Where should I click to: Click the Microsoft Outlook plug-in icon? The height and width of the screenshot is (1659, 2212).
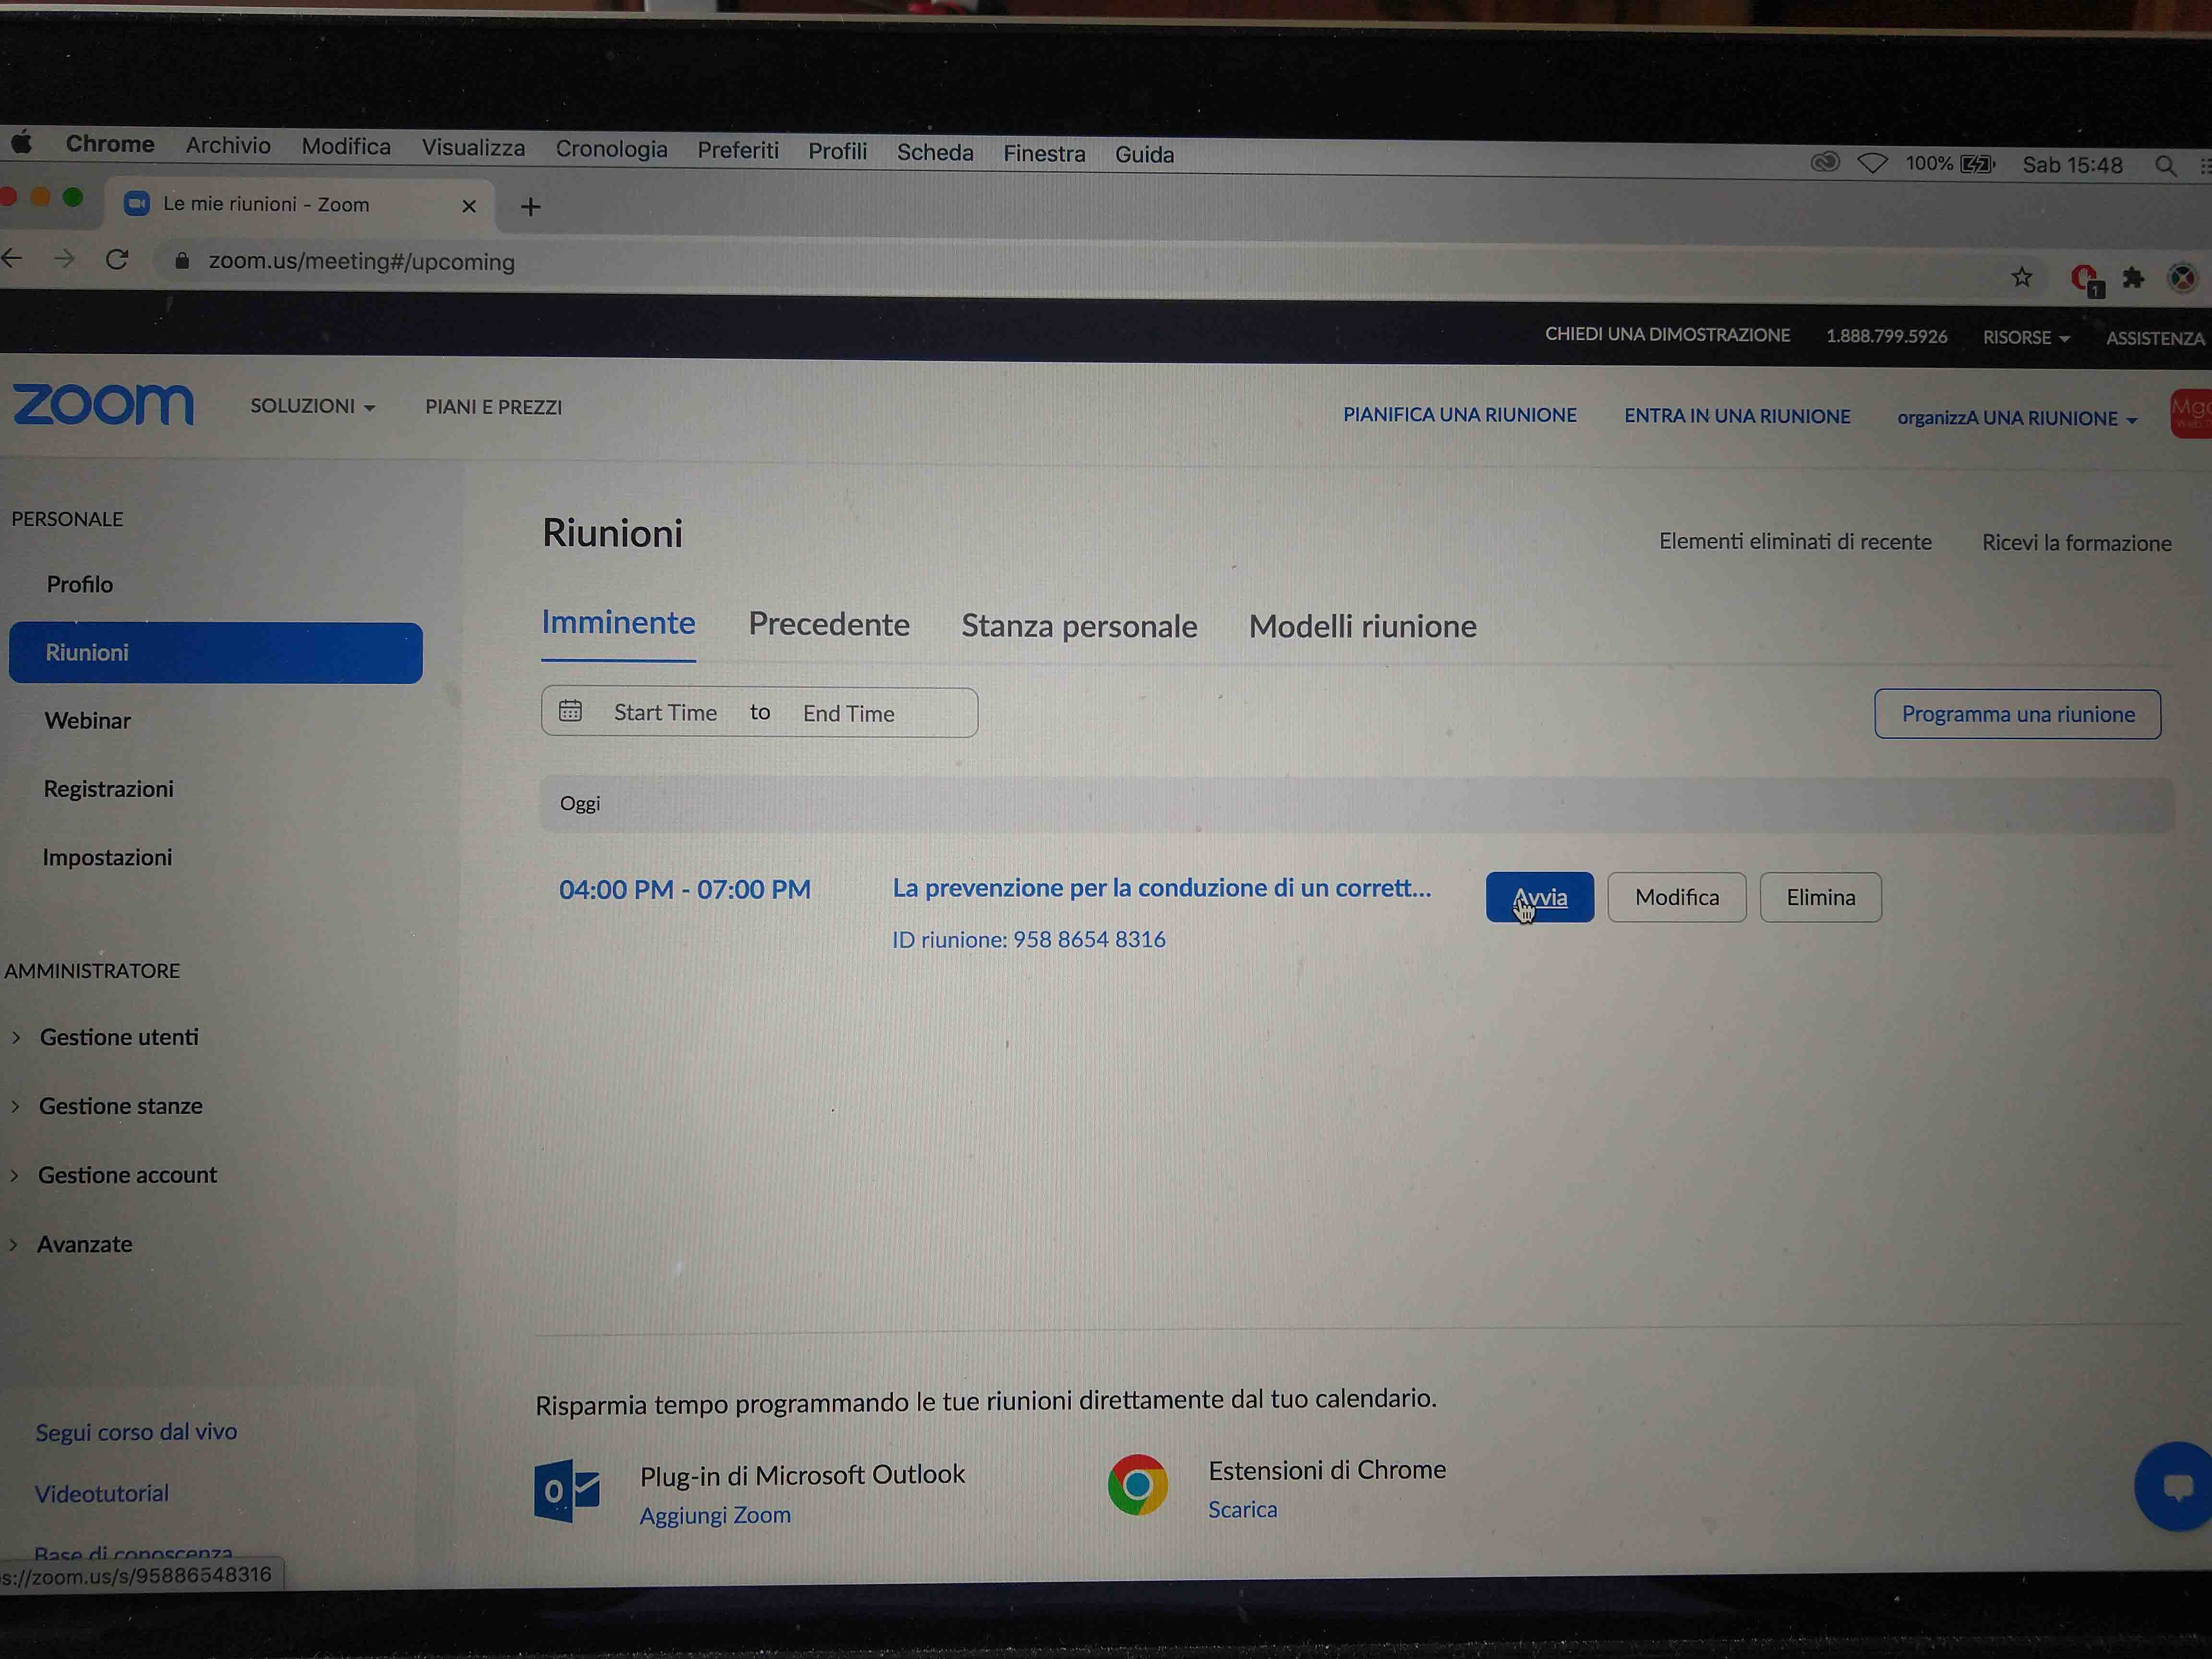click(x=567, y=1490)
